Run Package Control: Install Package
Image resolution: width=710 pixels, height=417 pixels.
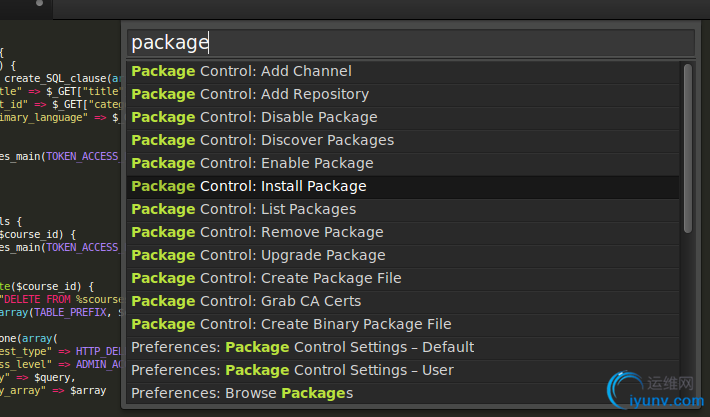[403, 187]
